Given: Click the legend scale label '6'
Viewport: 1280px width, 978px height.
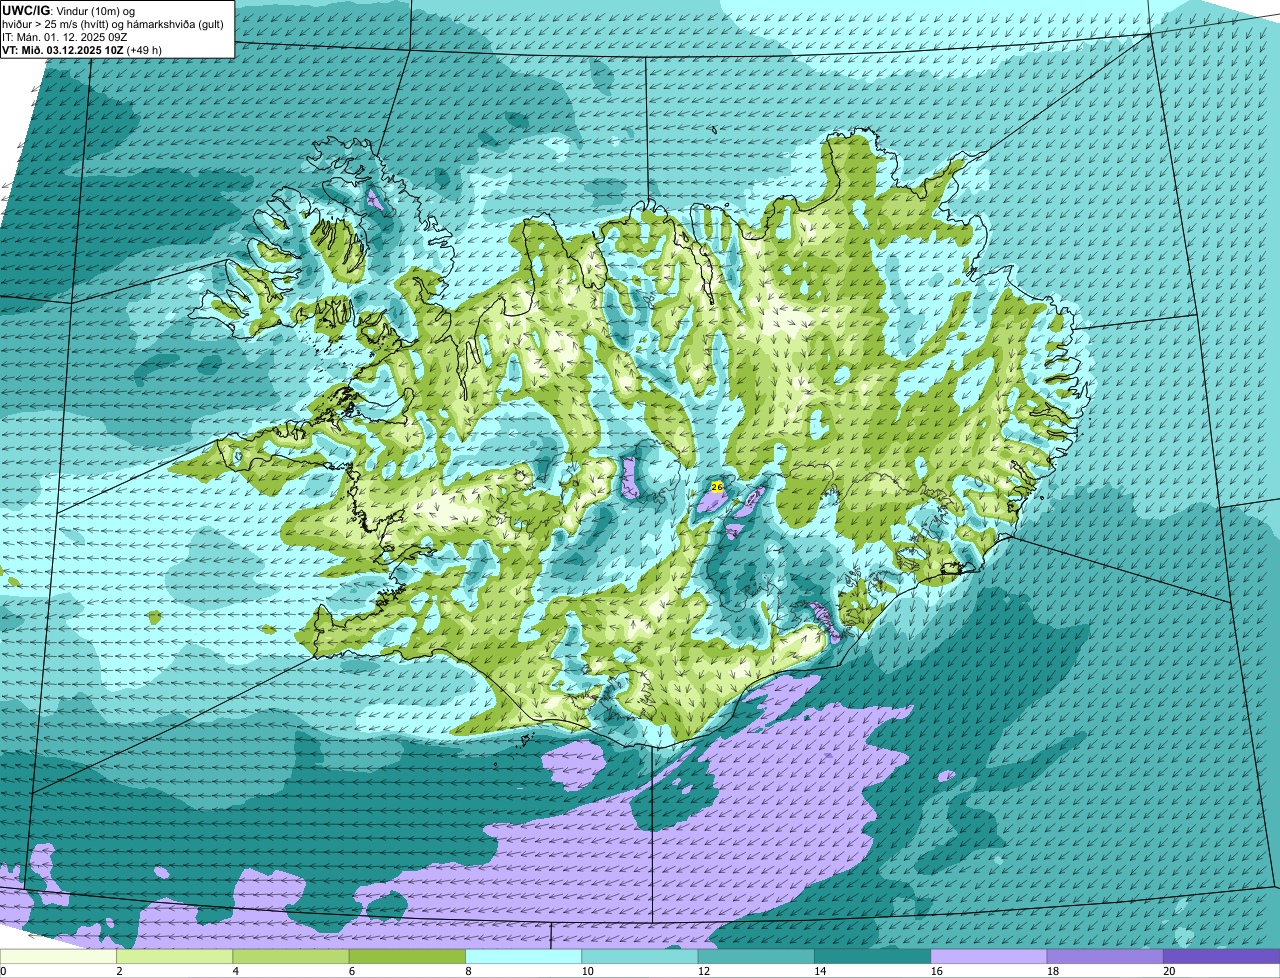Looking at the screenshot, I should click(x=351, y=971).
